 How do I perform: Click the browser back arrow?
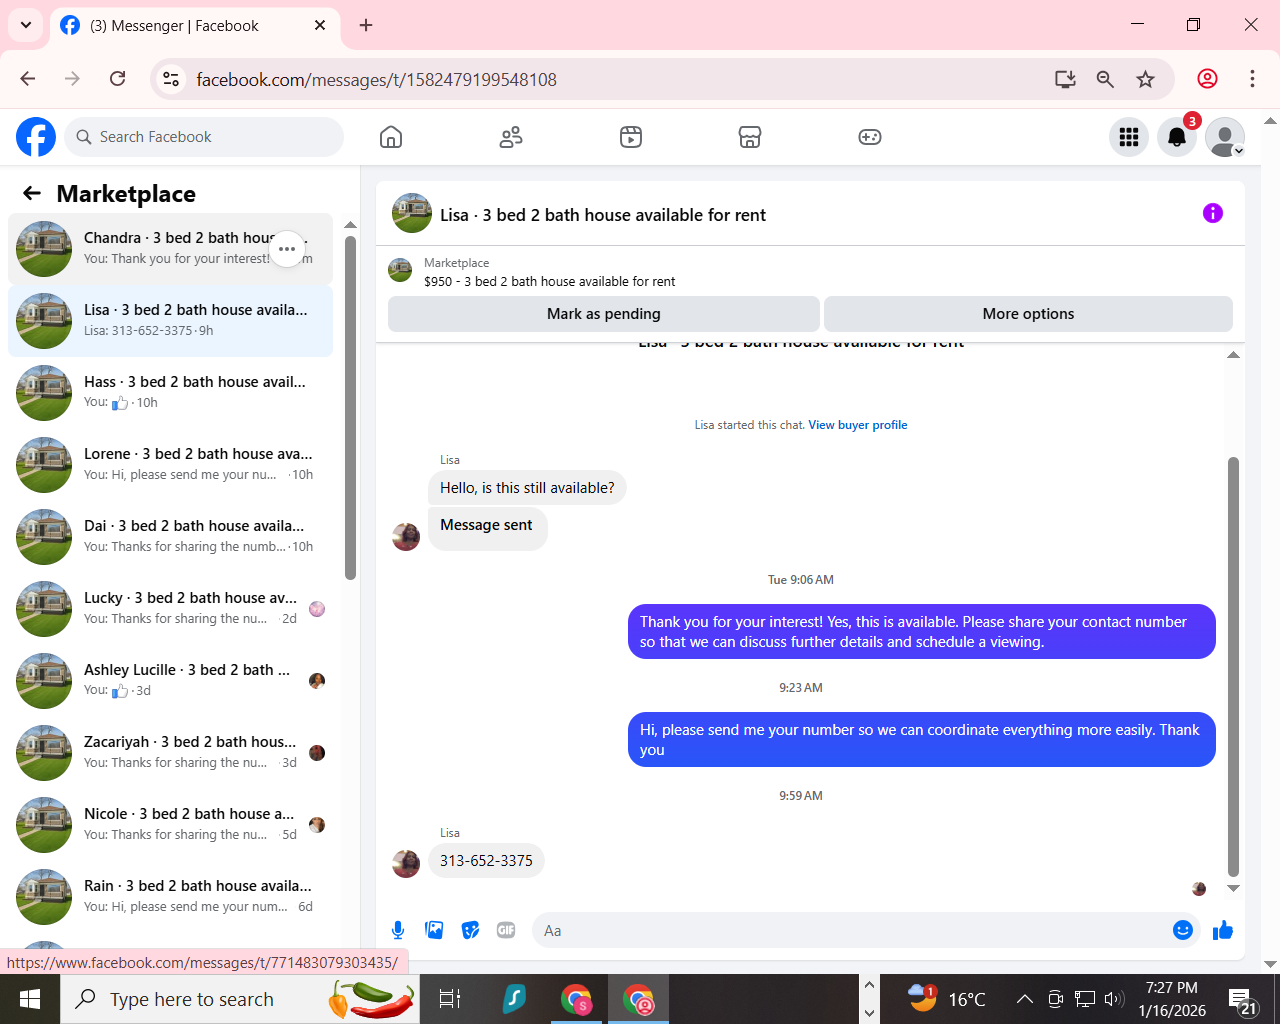(x=28, y=79)
